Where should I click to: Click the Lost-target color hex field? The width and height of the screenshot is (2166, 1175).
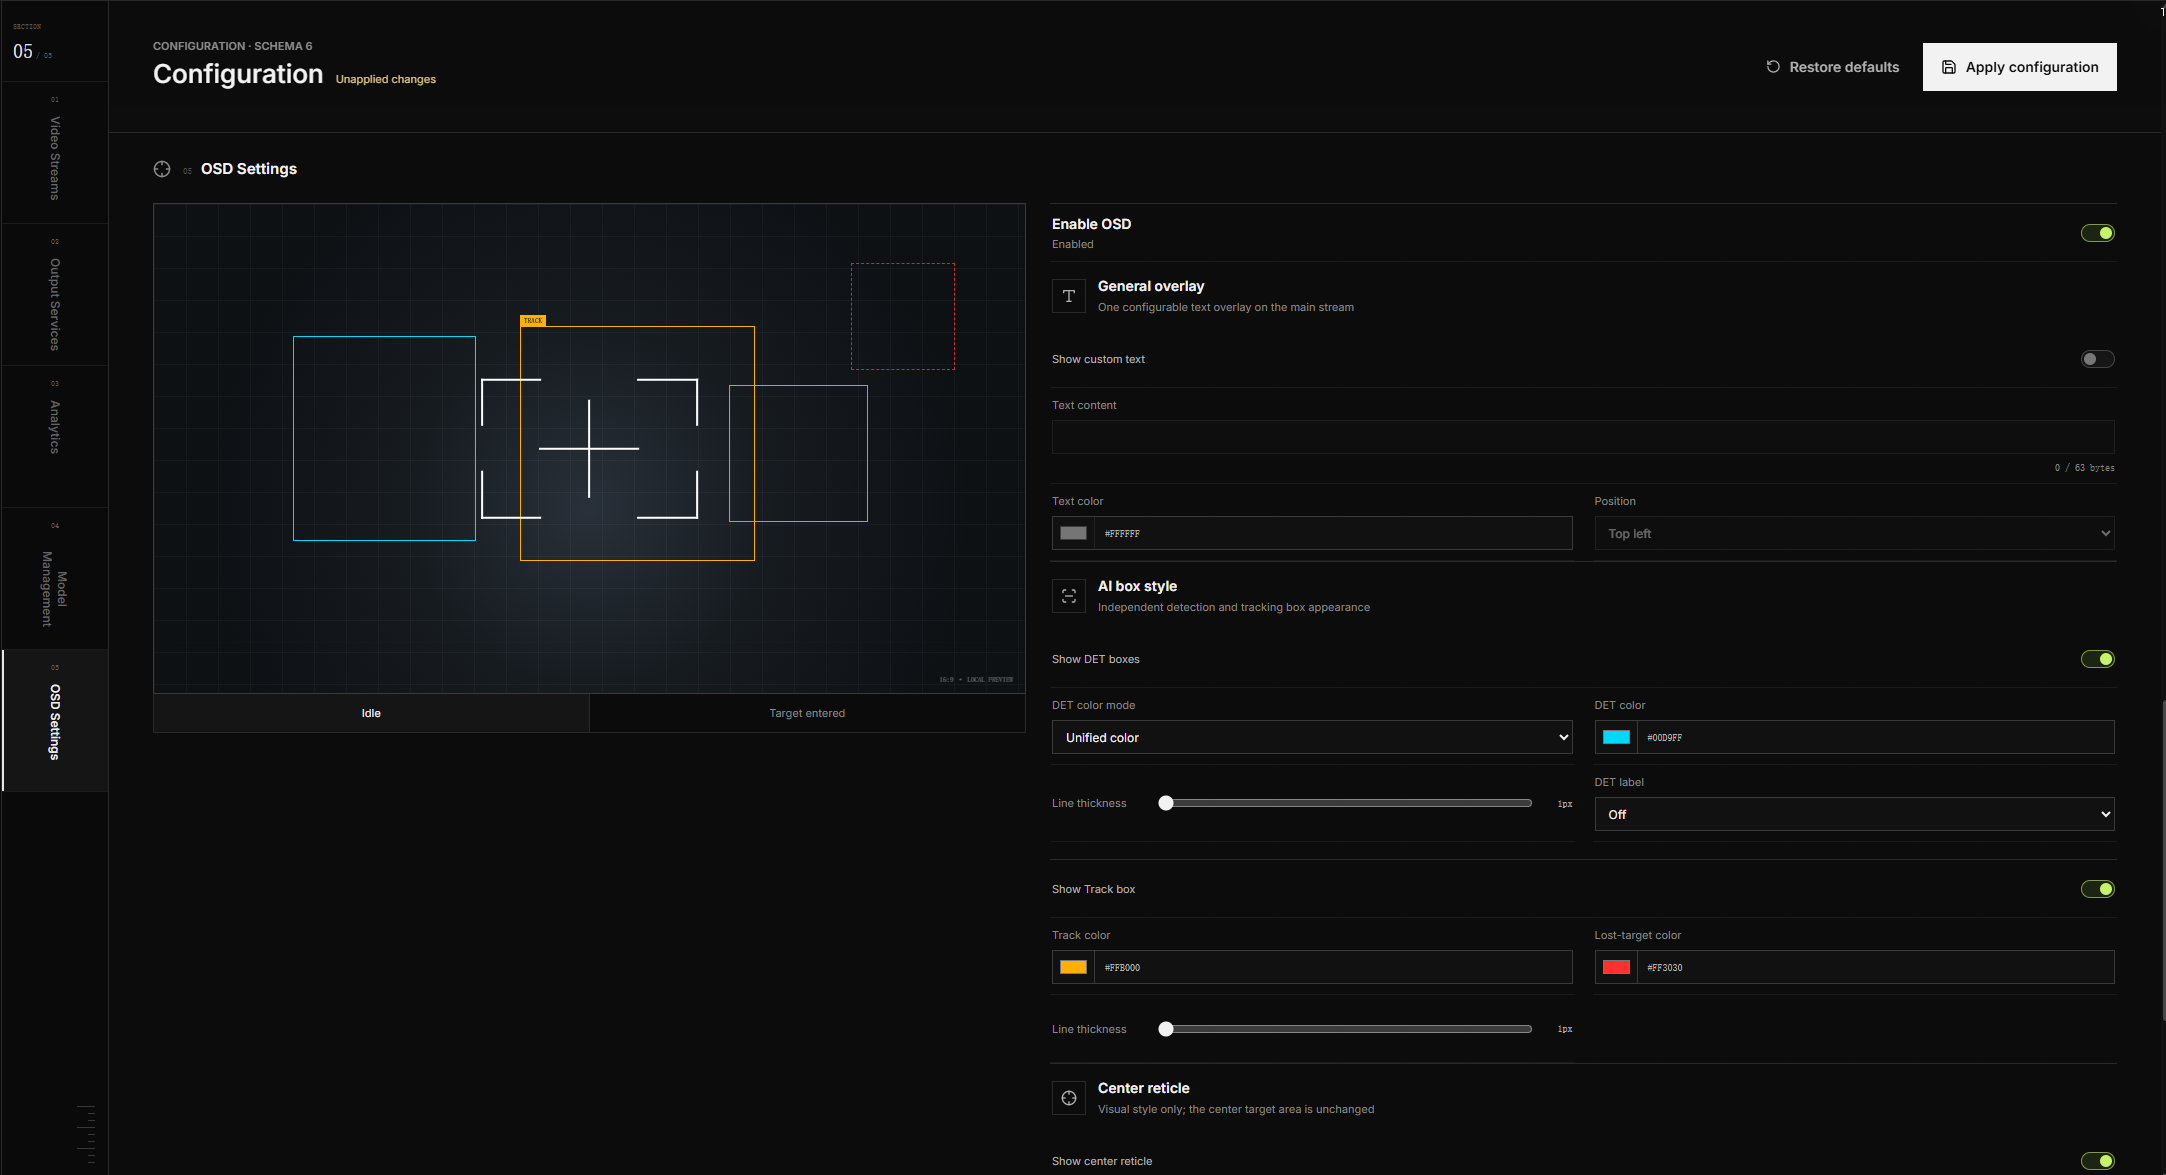pos(1876,967)
